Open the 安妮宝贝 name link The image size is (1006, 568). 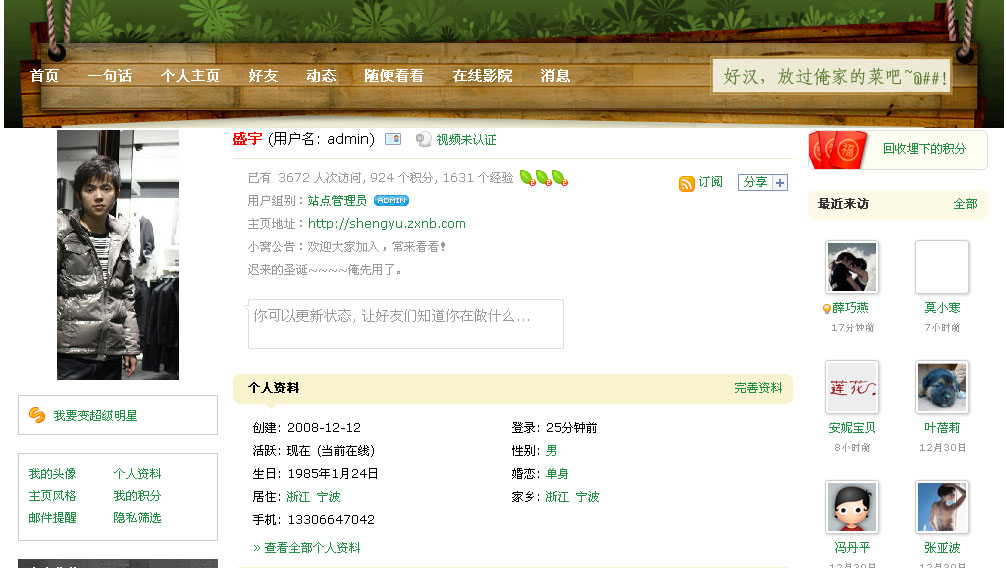pos(851,427)
